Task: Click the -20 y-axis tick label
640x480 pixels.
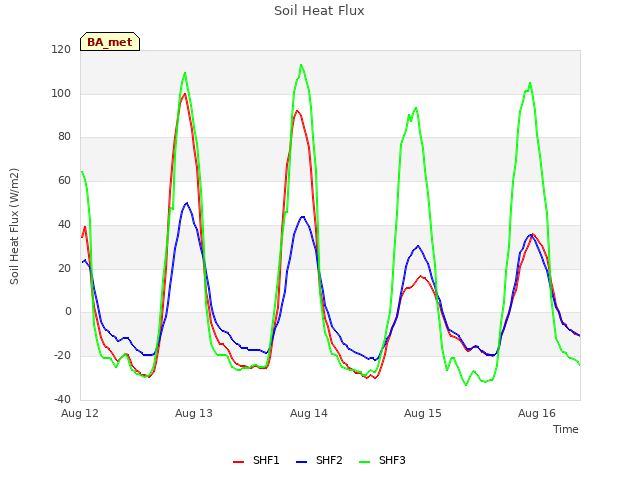Action: [x=62, y=356]
